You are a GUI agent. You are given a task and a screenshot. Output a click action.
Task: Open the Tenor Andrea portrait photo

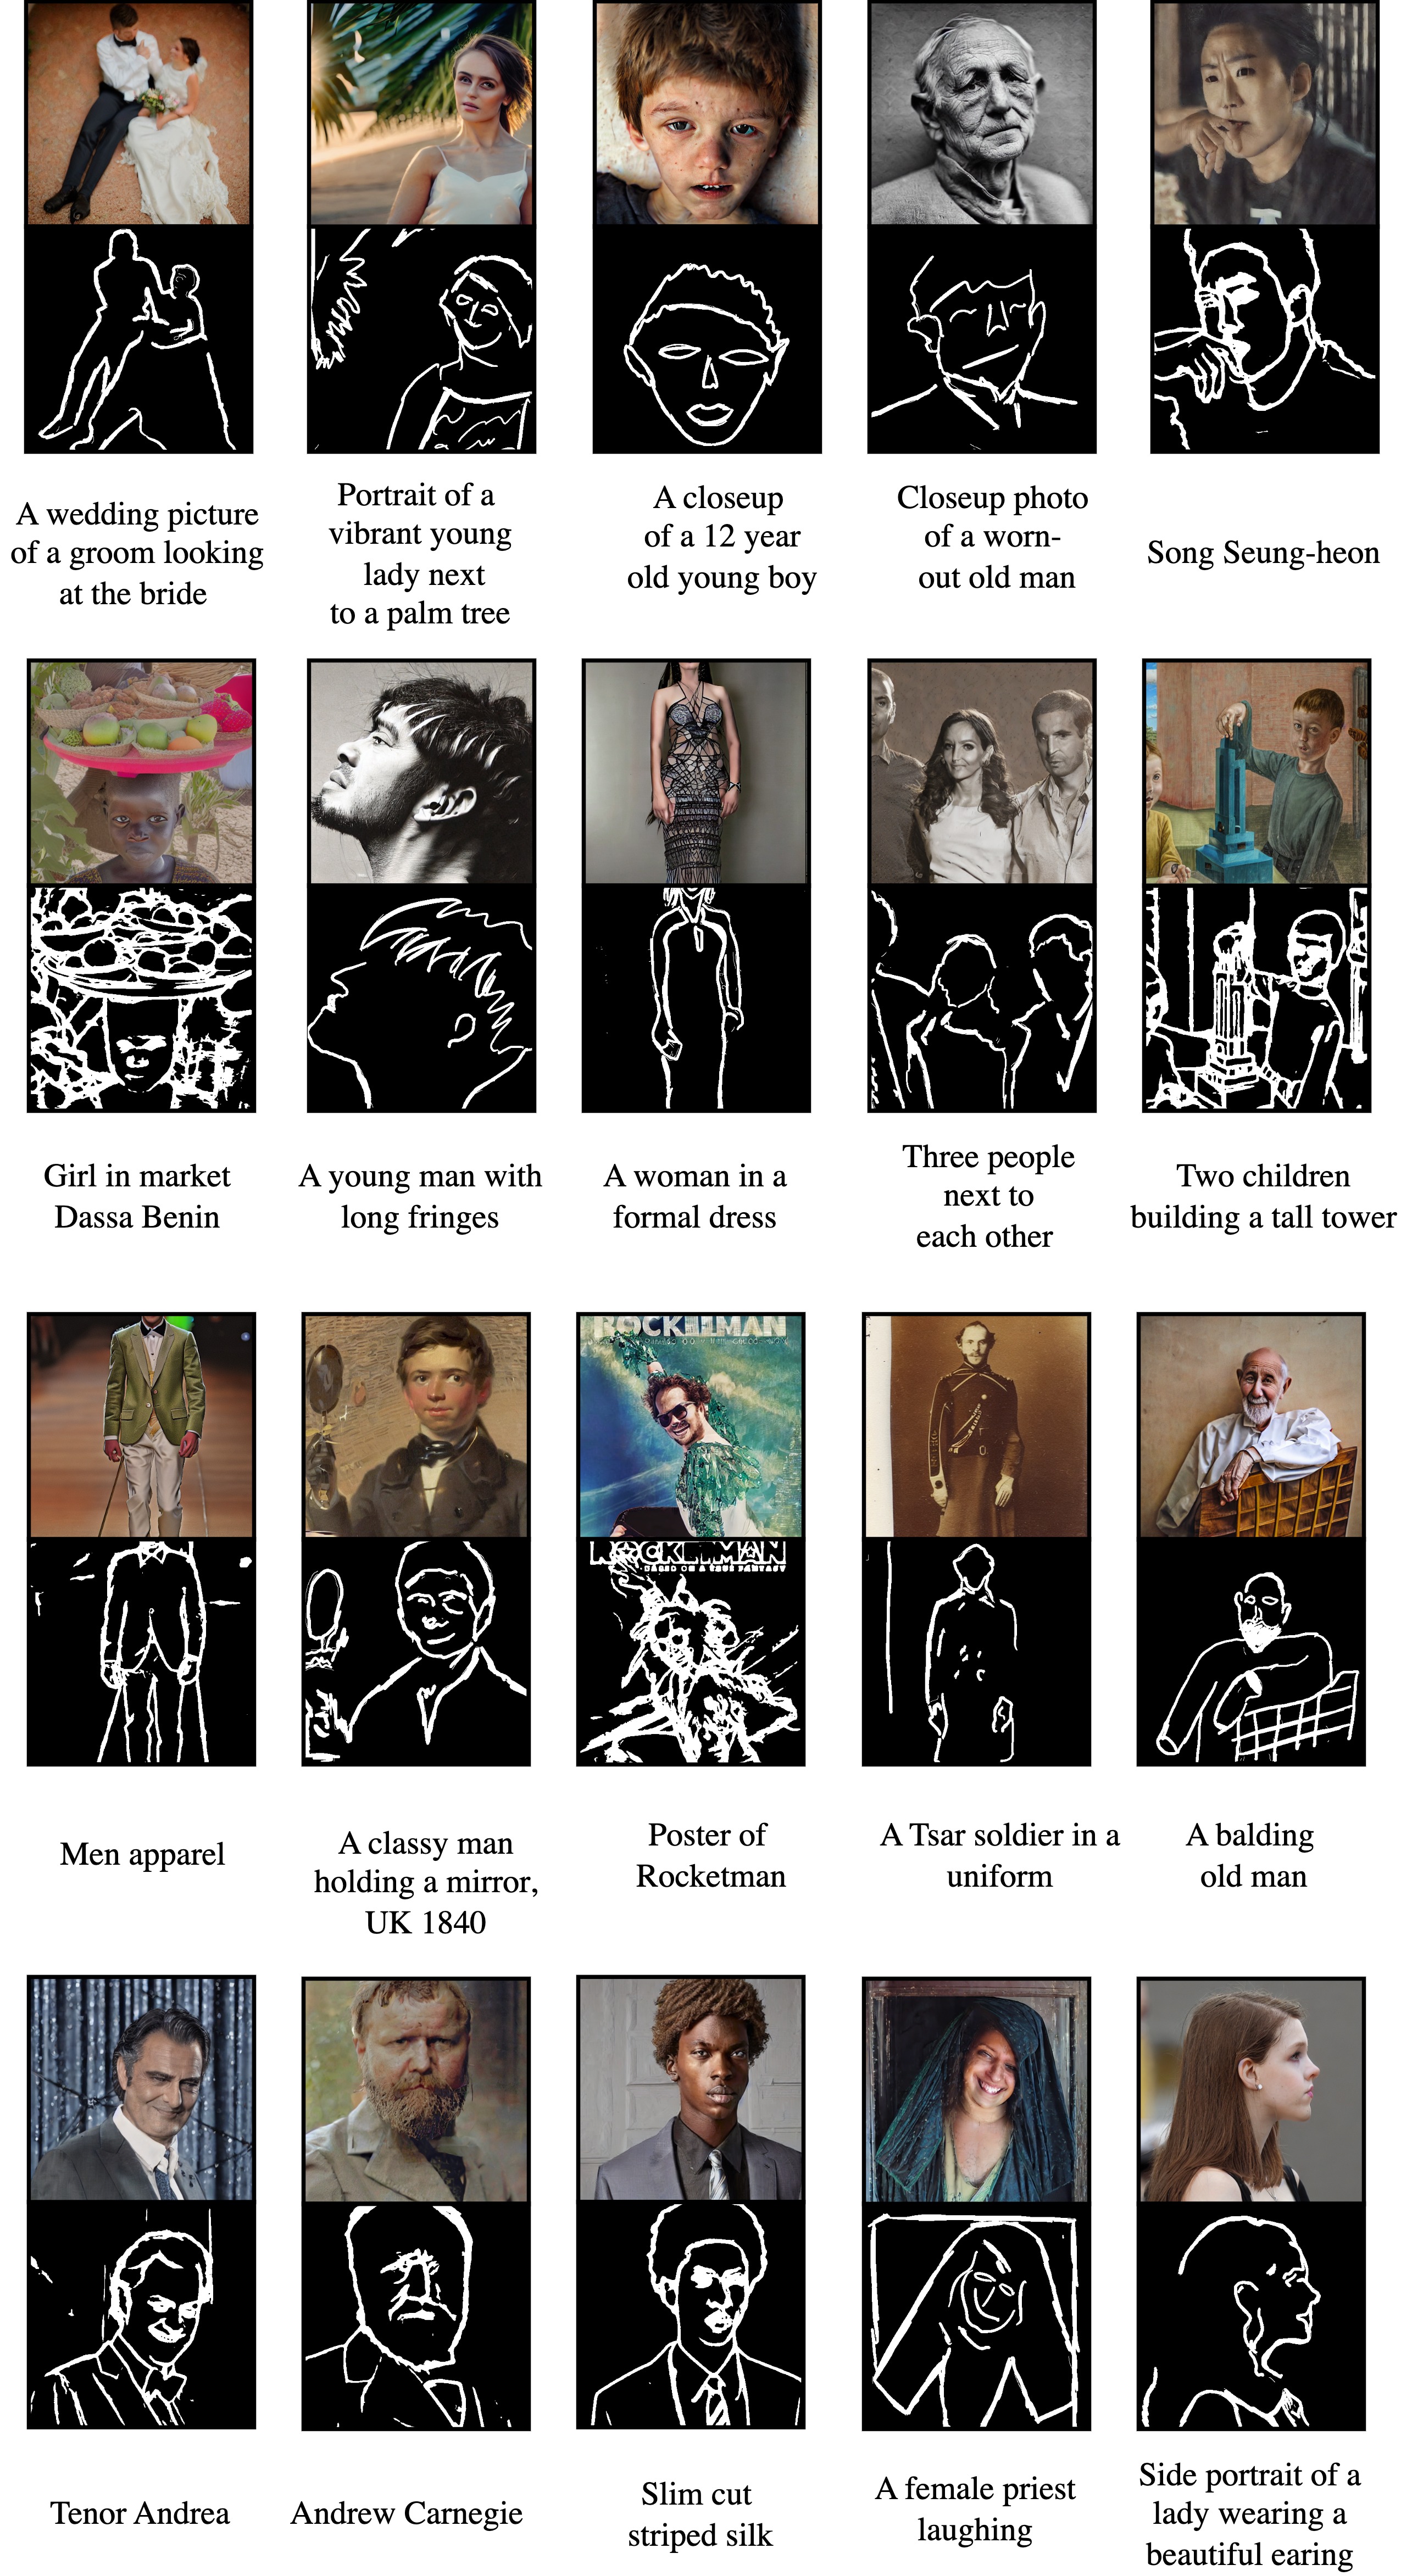[x=141, y=2089]
